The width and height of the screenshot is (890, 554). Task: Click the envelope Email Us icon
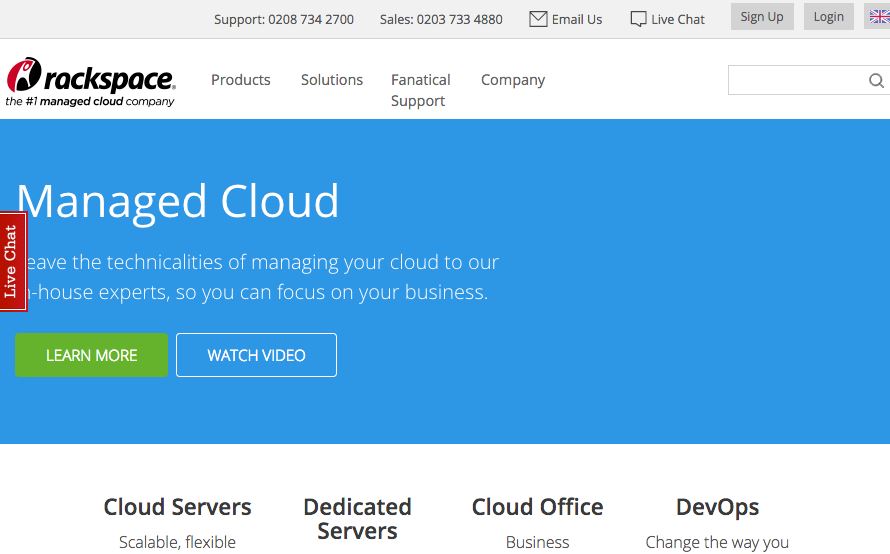pyautogui.click(x=538, y=19)
